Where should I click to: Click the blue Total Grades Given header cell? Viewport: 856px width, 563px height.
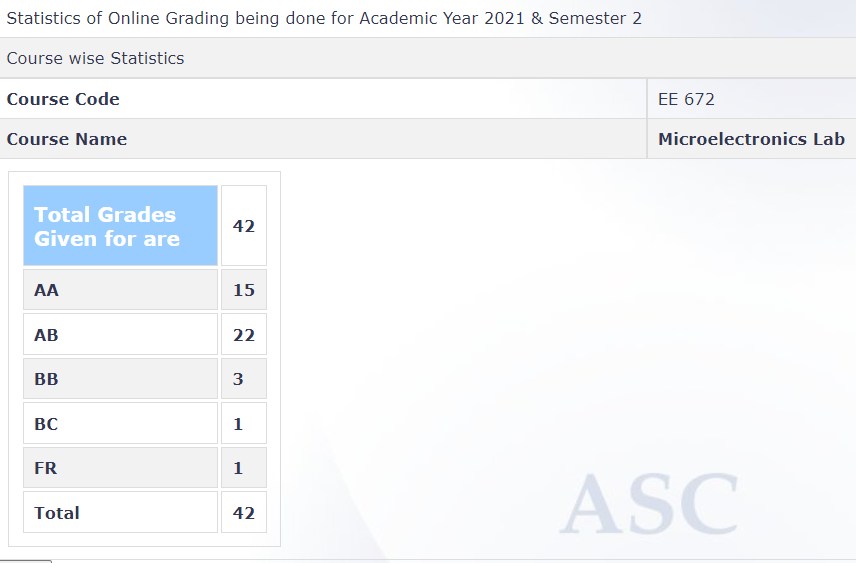pos(120,226)
